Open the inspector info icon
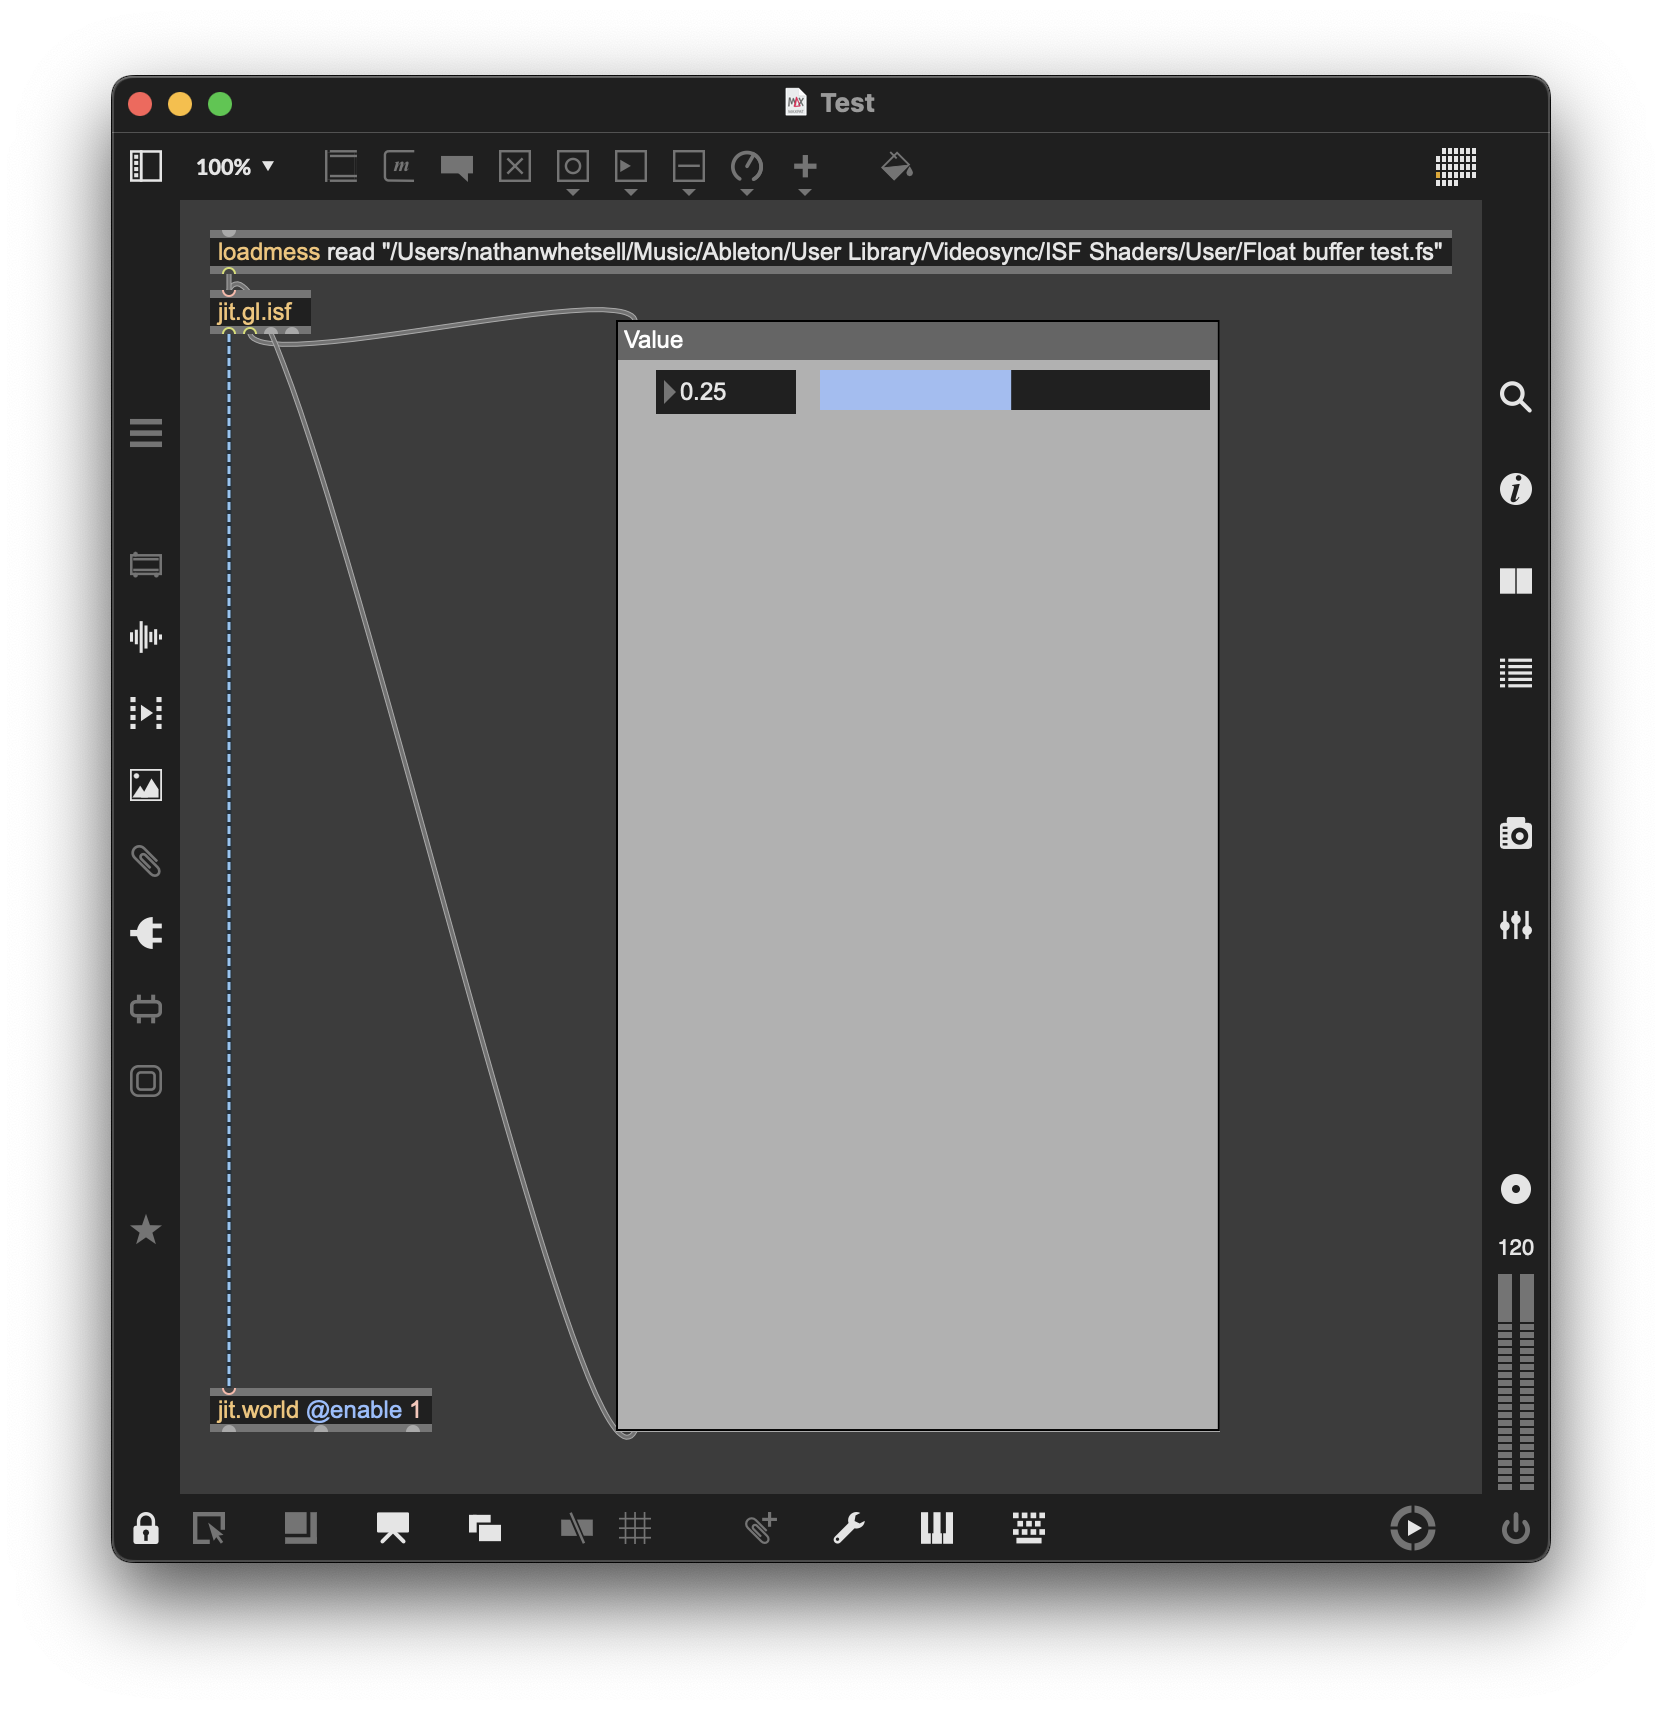 click(1515, 489)
